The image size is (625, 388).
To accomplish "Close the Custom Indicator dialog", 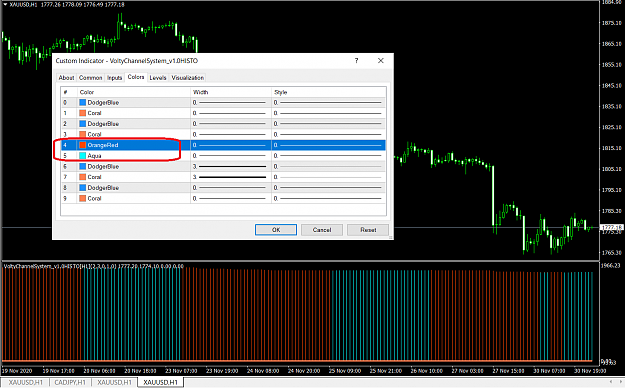I will (x=381, y=61).
